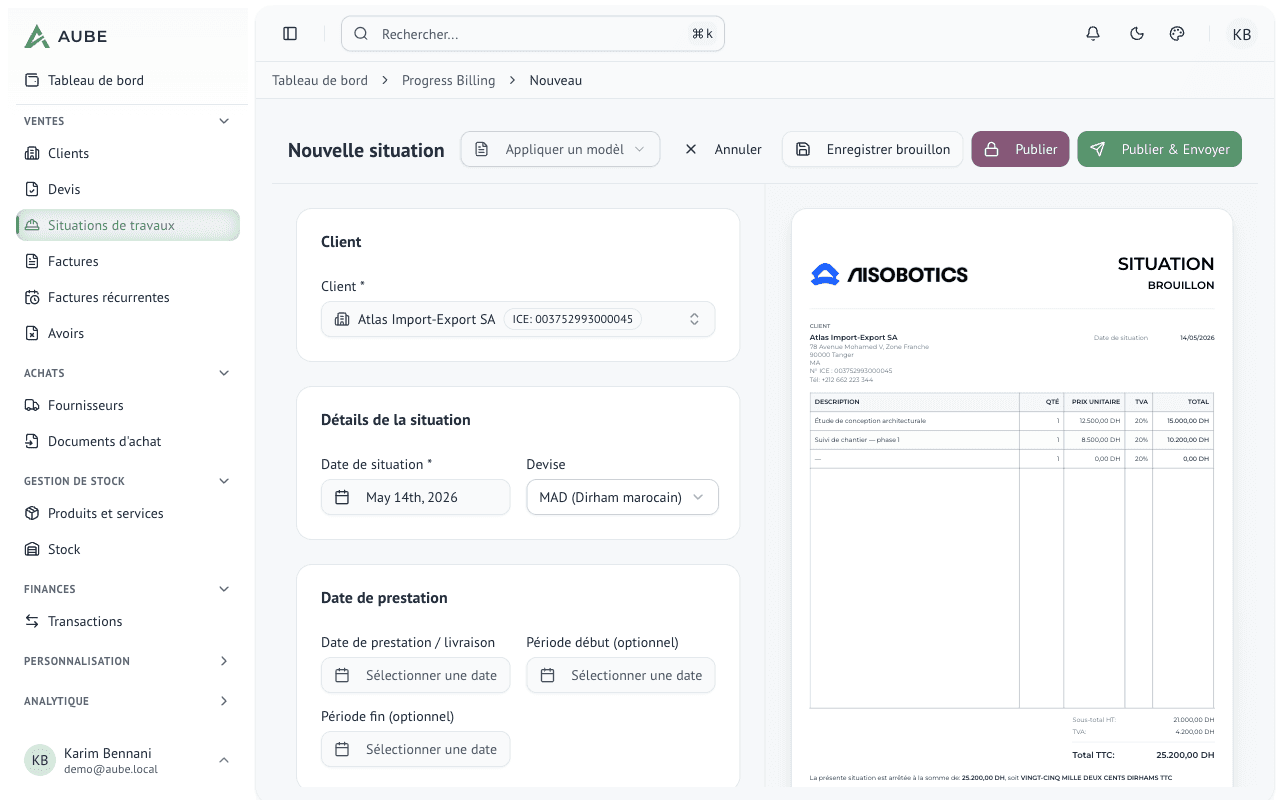
Task: Click Total TTC 25.200,00 DH value
Action: [x=1185, y=755]
